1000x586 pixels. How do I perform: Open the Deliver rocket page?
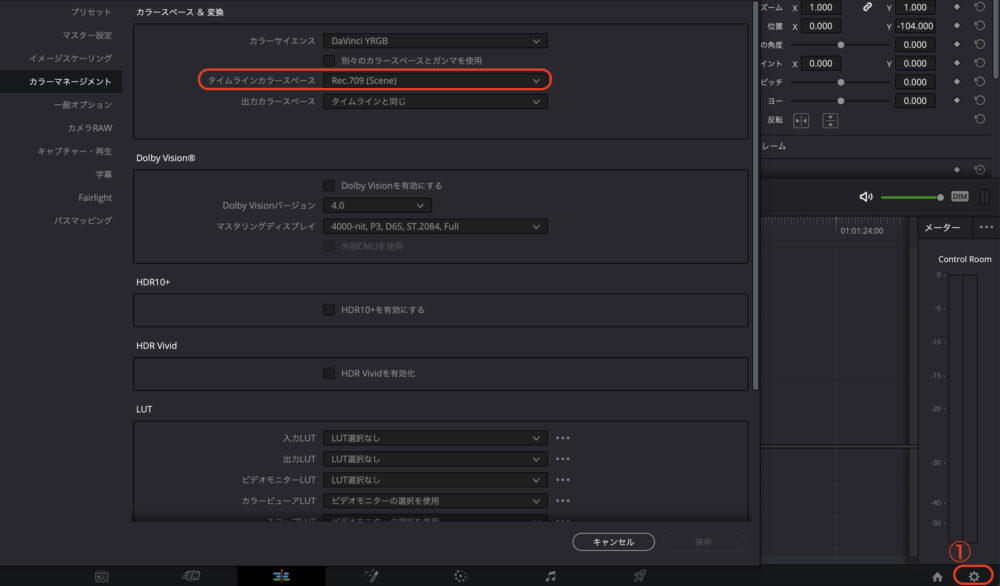638,576
